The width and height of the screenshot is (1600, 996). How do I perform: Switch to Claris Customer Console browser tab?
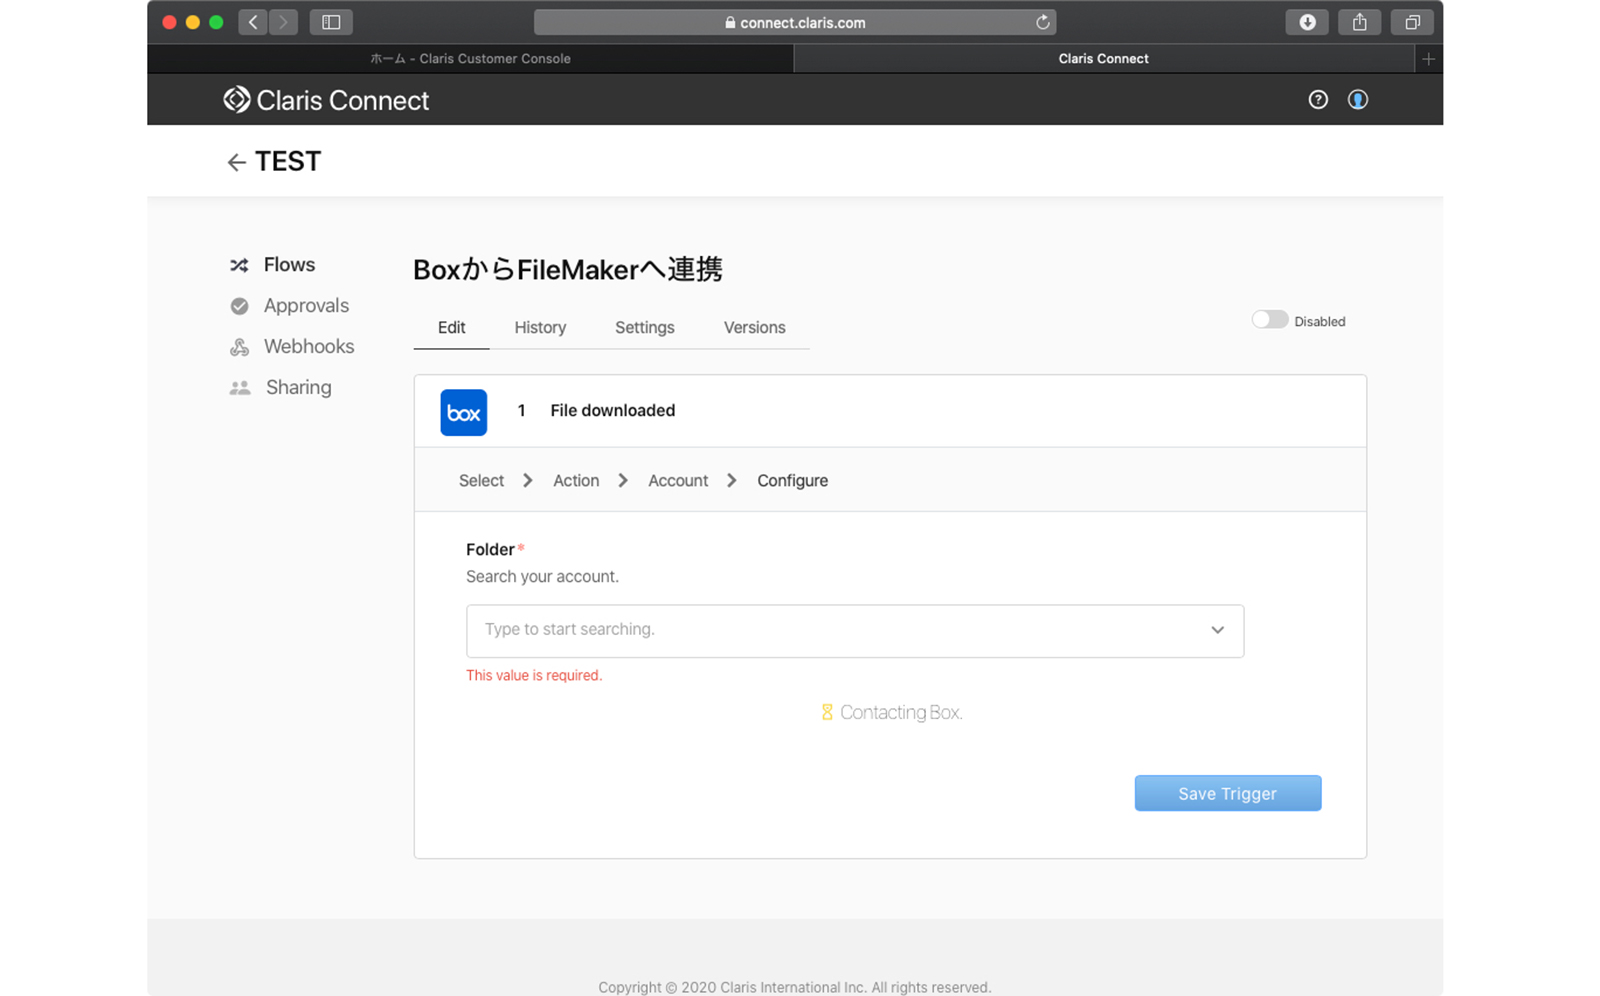pyautogui.click(x=470, y=59)
